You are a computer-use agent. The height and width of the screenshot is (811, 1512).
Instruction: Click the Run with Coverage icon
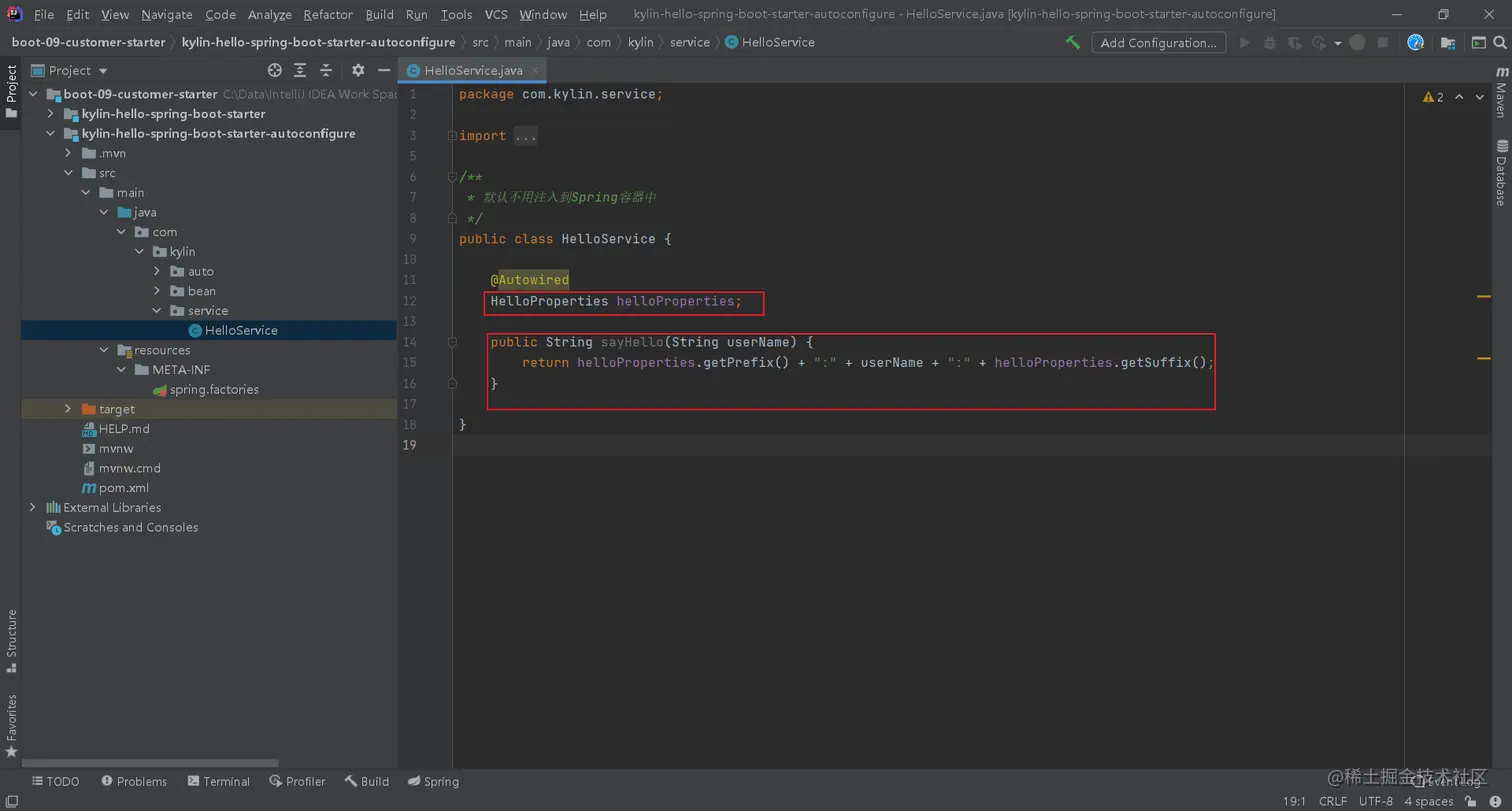tap(1295, 43)
